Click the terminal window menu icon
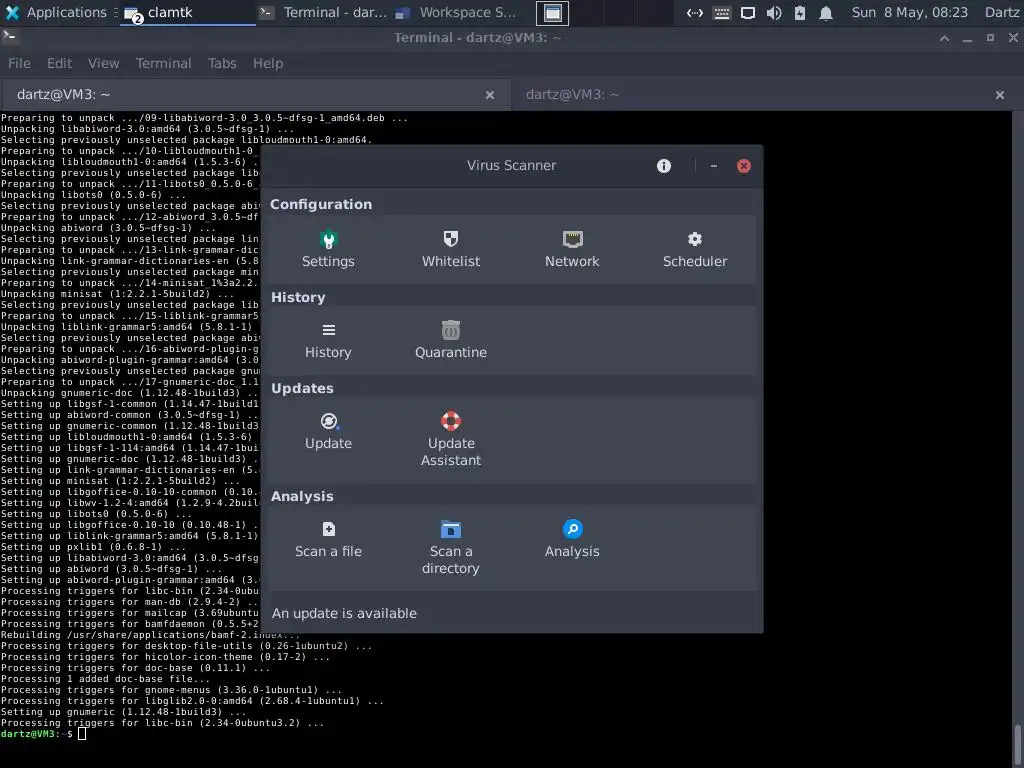This screenshot has width=1024, height=768. pyautogui.click(x=9, y=37)
